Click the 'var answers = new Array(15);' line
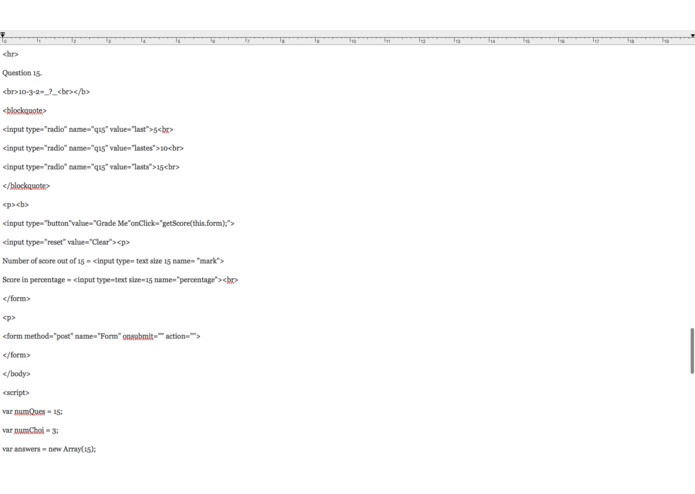This screenshot has width=695, height=494. (x=49, y=449)
